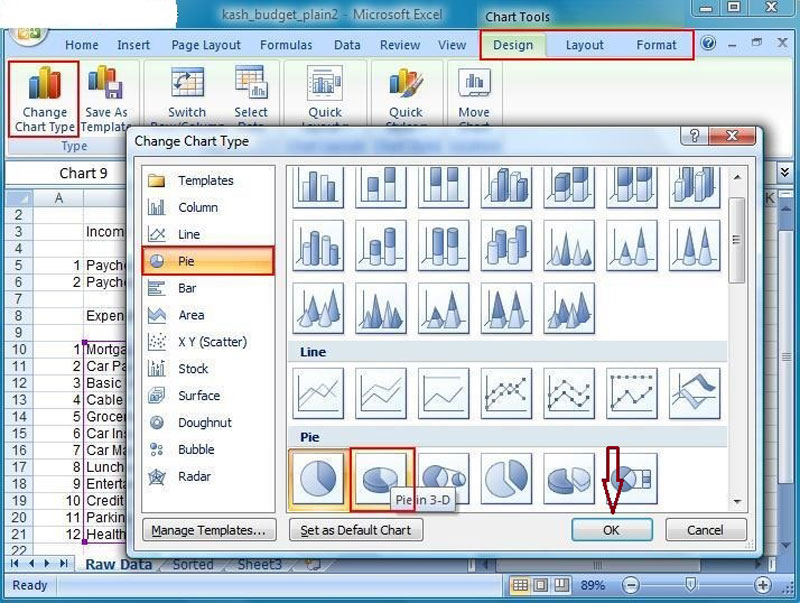Screen dimensions: 800x603
Task: Choose Column in chart type list
Action: (208, 207)
